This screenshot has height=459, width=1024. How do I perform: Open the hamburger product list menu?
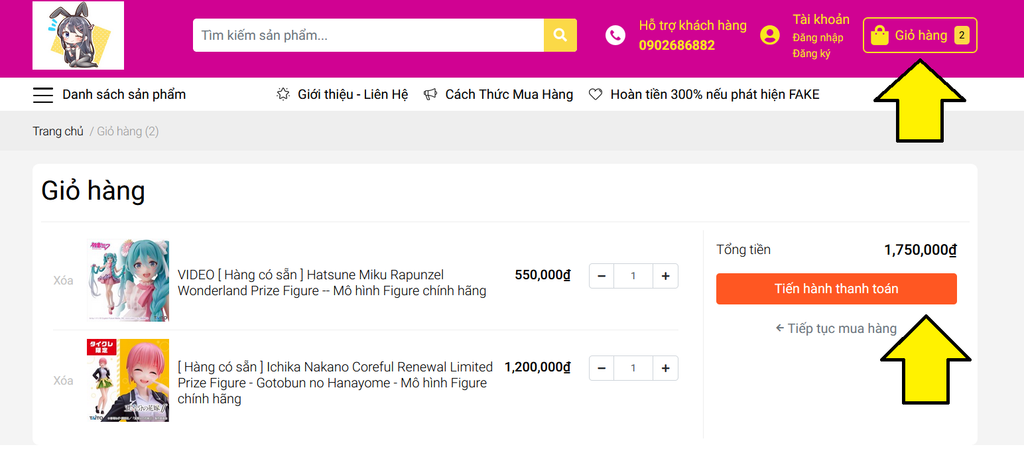click(43, 95)
